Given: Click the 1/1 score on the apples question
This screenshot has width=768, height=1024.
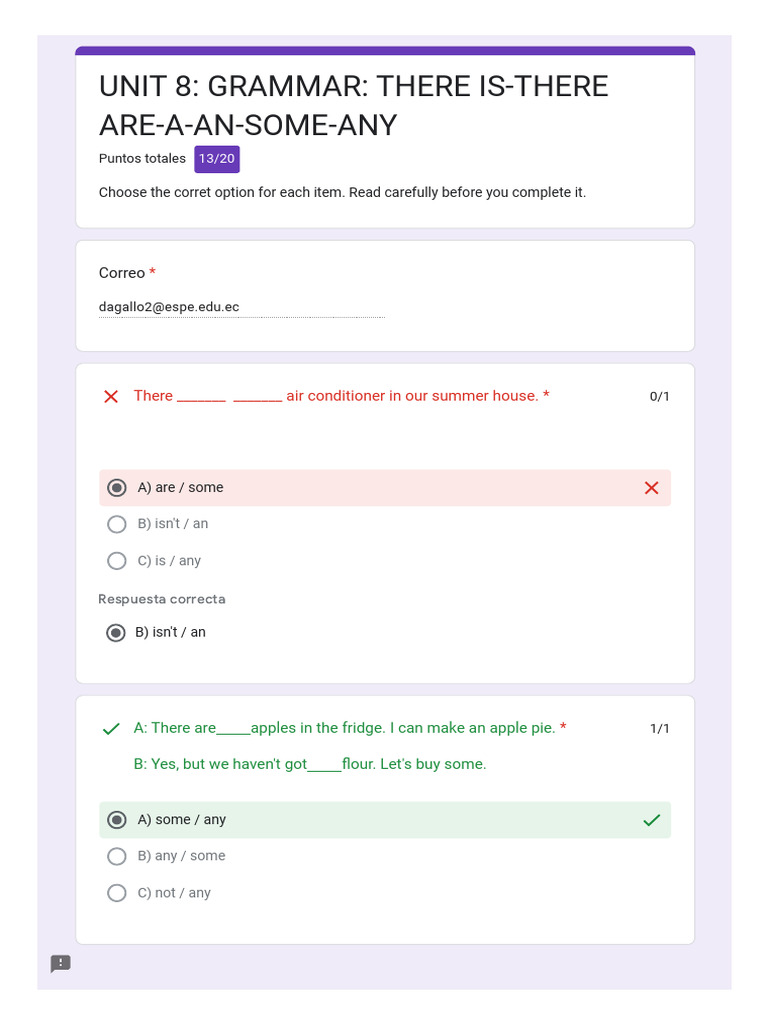Looking at the screenshot, I should click(659, 728).
